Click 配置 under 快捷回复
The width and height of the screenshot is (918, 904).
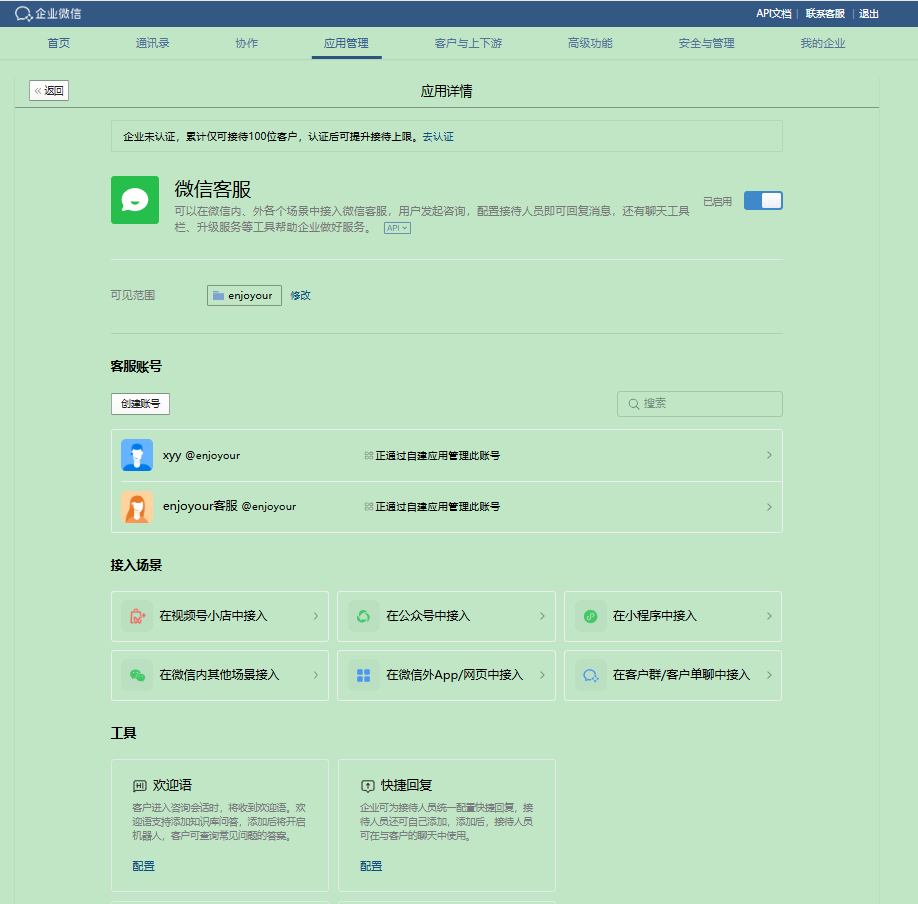(x=371, y=865)
